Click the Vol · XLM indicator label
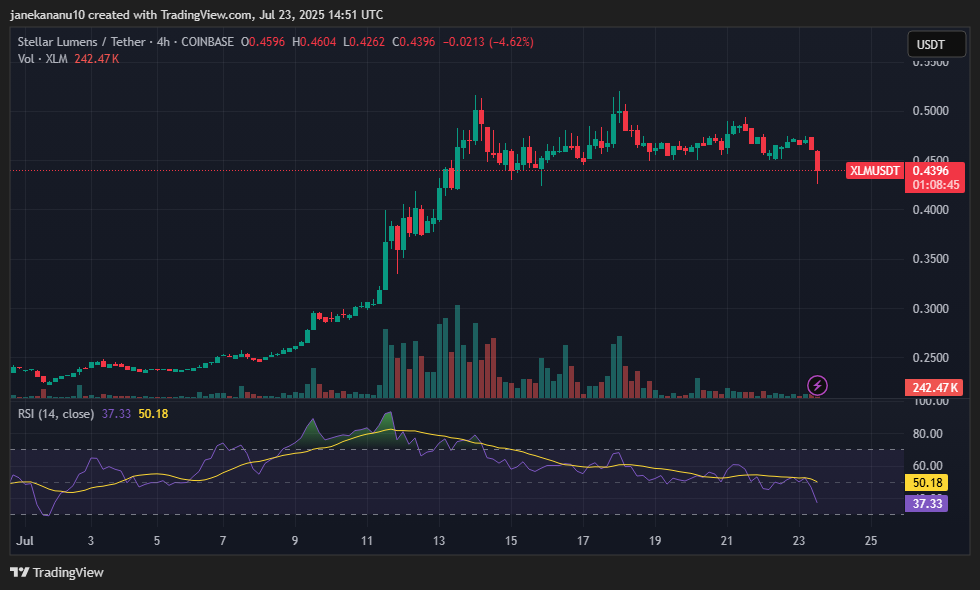The width and height of the screenshot is (980, 590). coord(42,59)
